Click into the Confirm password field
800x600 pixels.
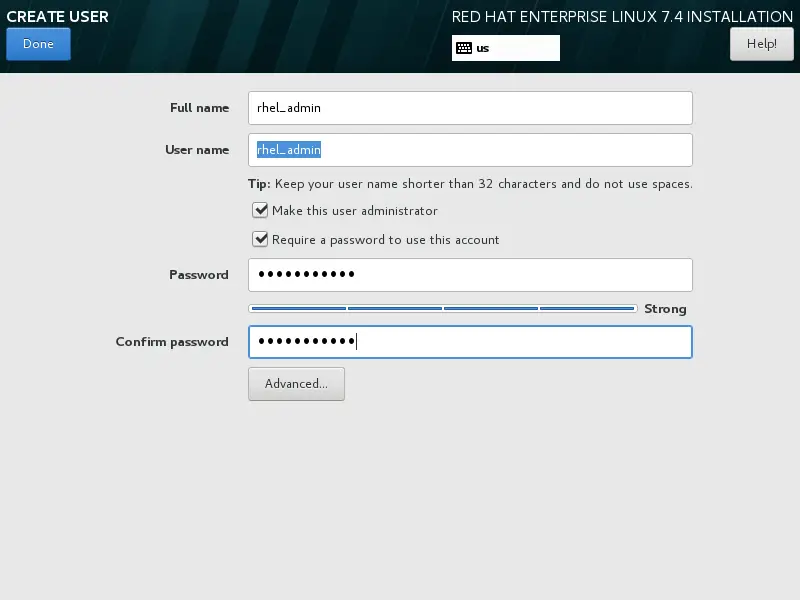click(x=470, y=342)
